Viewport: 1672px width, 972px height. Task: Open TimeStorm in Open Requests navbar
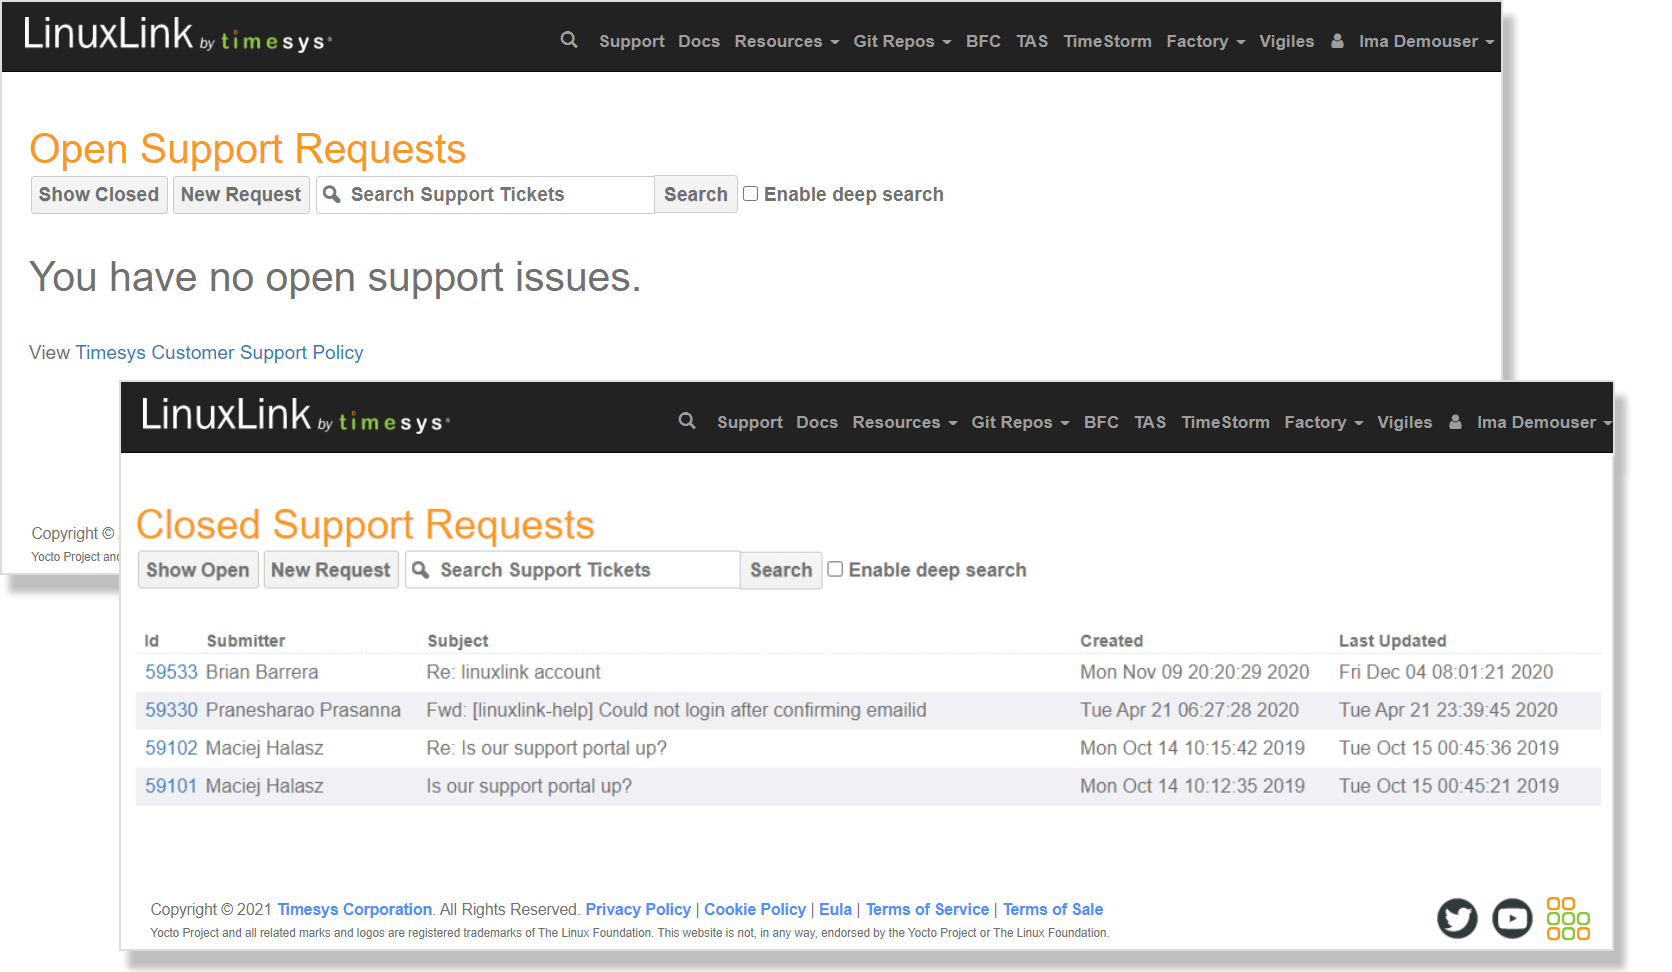click(1107, 41)
